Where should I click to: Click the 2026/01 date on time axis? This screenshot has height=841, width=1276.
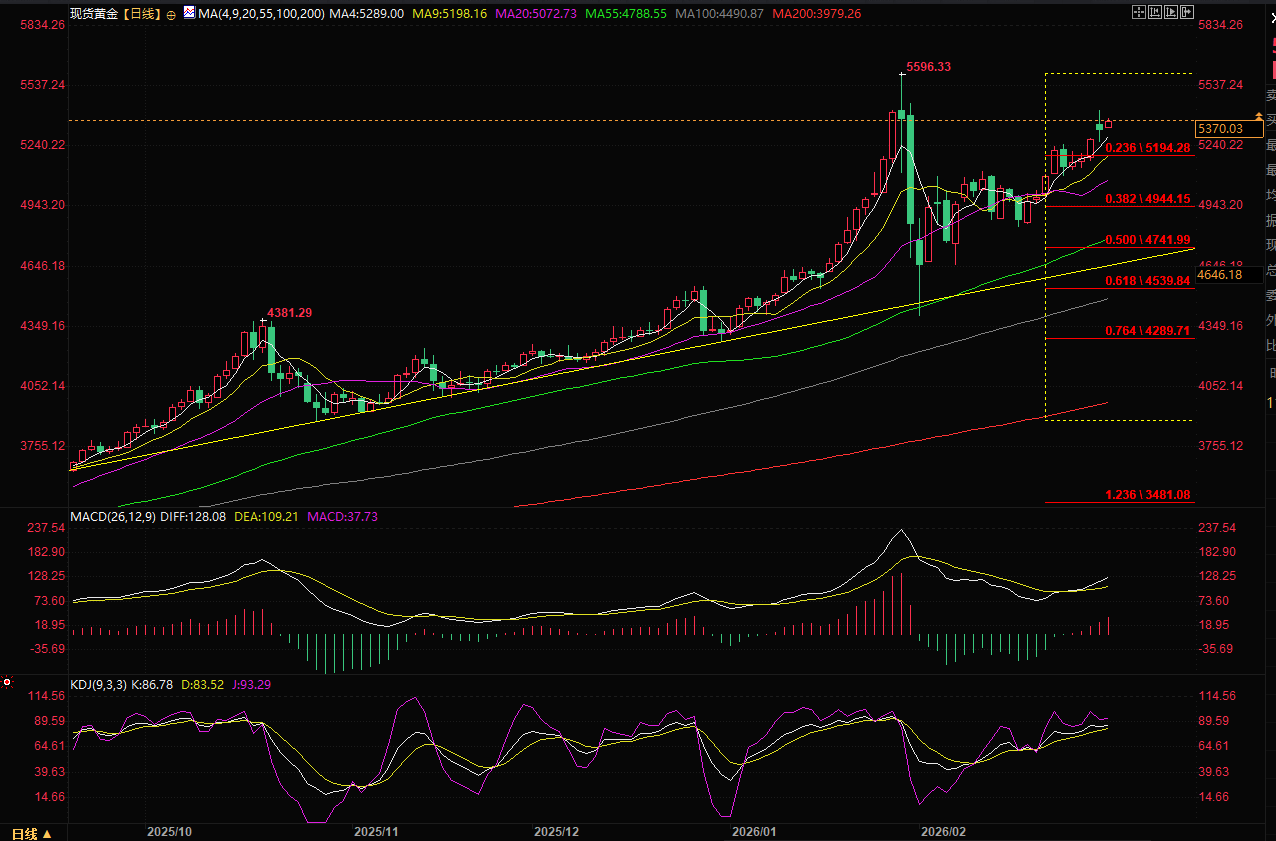(x=754, y=832)
